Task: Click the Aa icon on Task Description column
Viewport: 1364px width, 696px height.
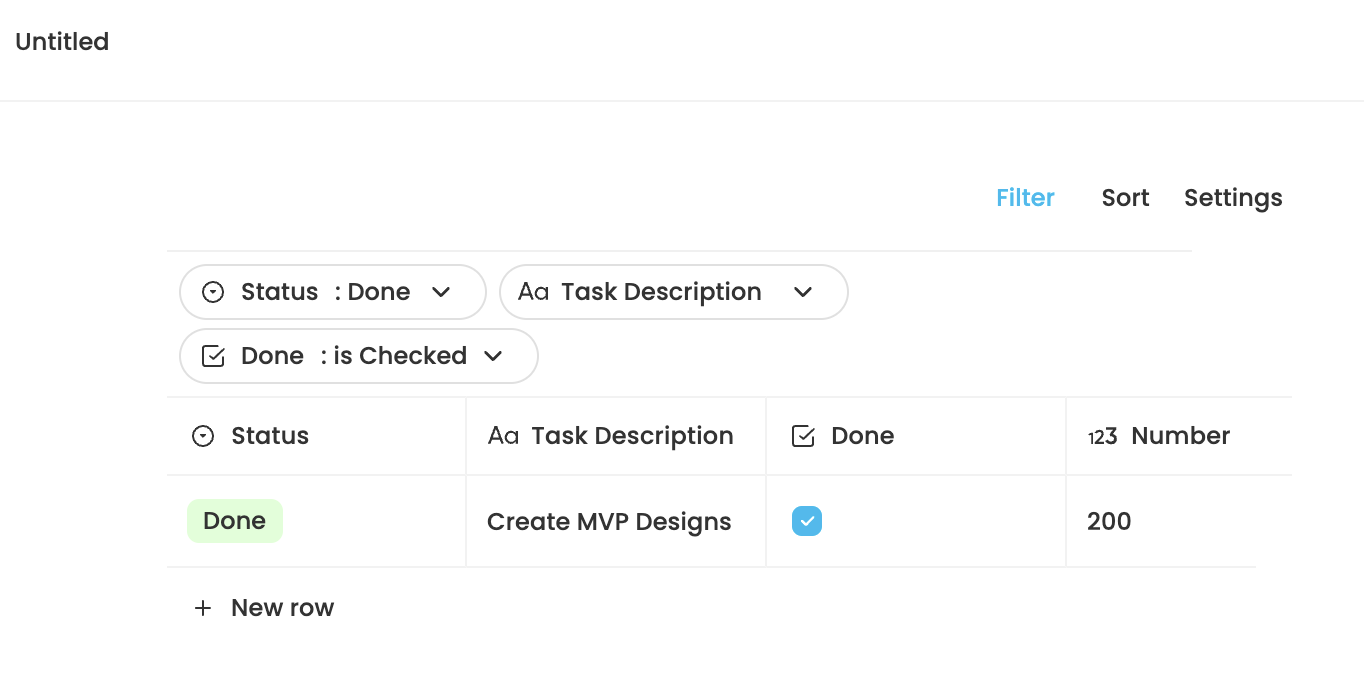Action: point(504,435)
